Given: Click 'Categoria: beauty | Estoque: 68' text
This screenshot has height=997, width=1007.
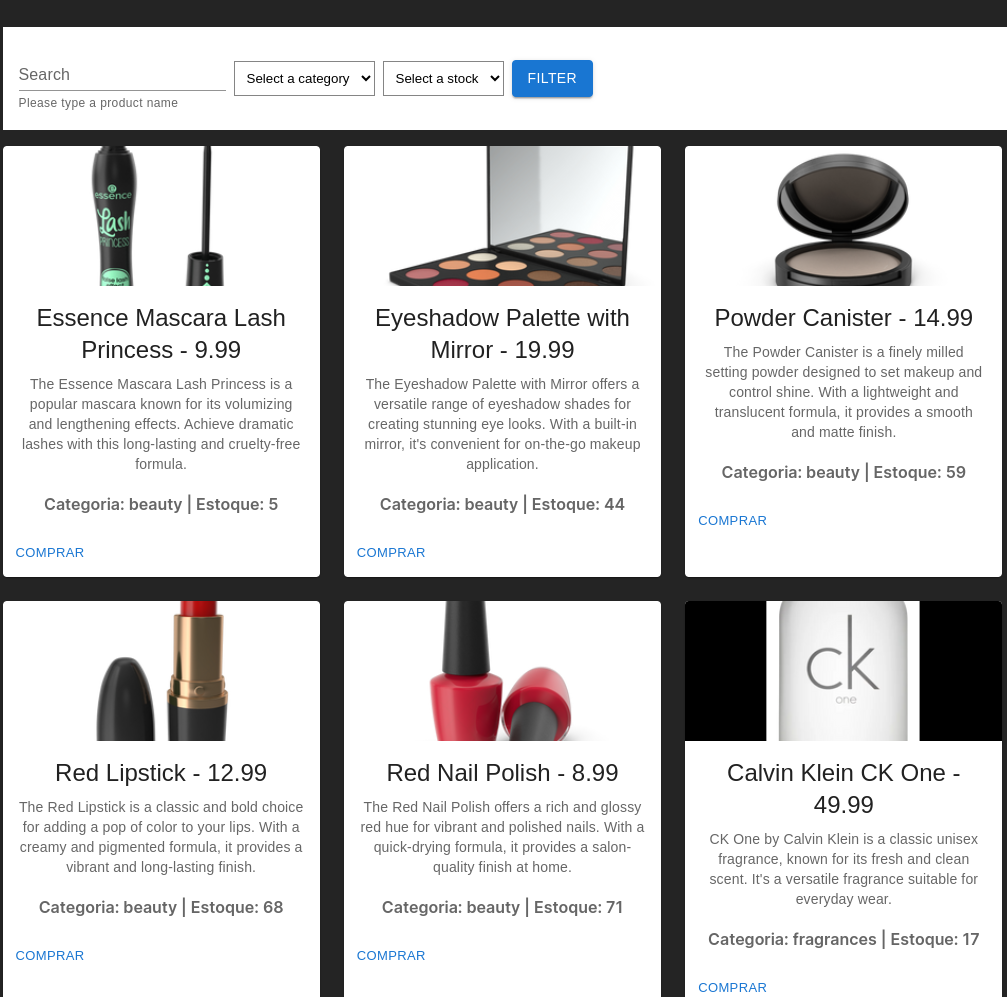Looking at the screenshot, I should [x=161, y=907].
